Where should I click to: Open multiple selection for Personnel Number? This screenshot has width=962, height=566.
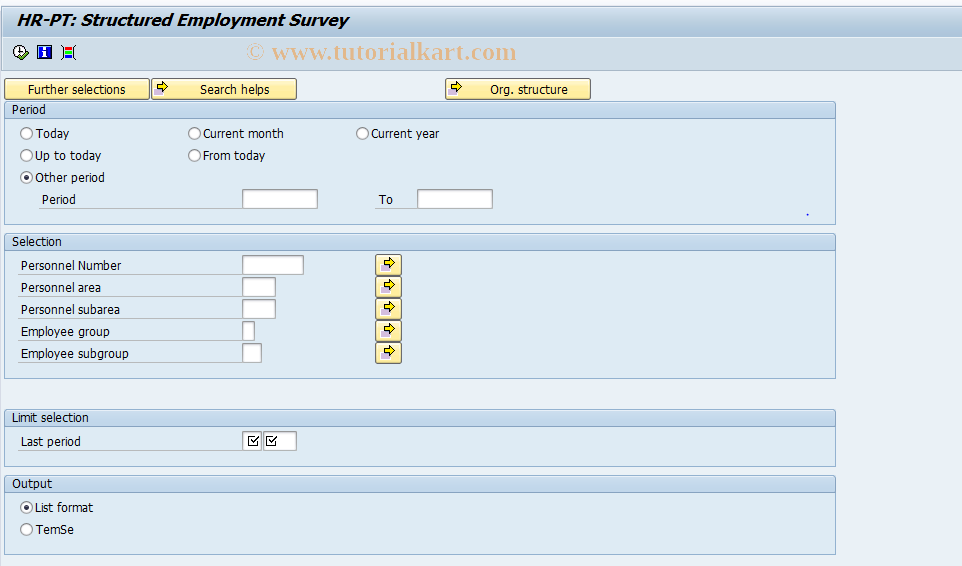click(x=388, y=265)
